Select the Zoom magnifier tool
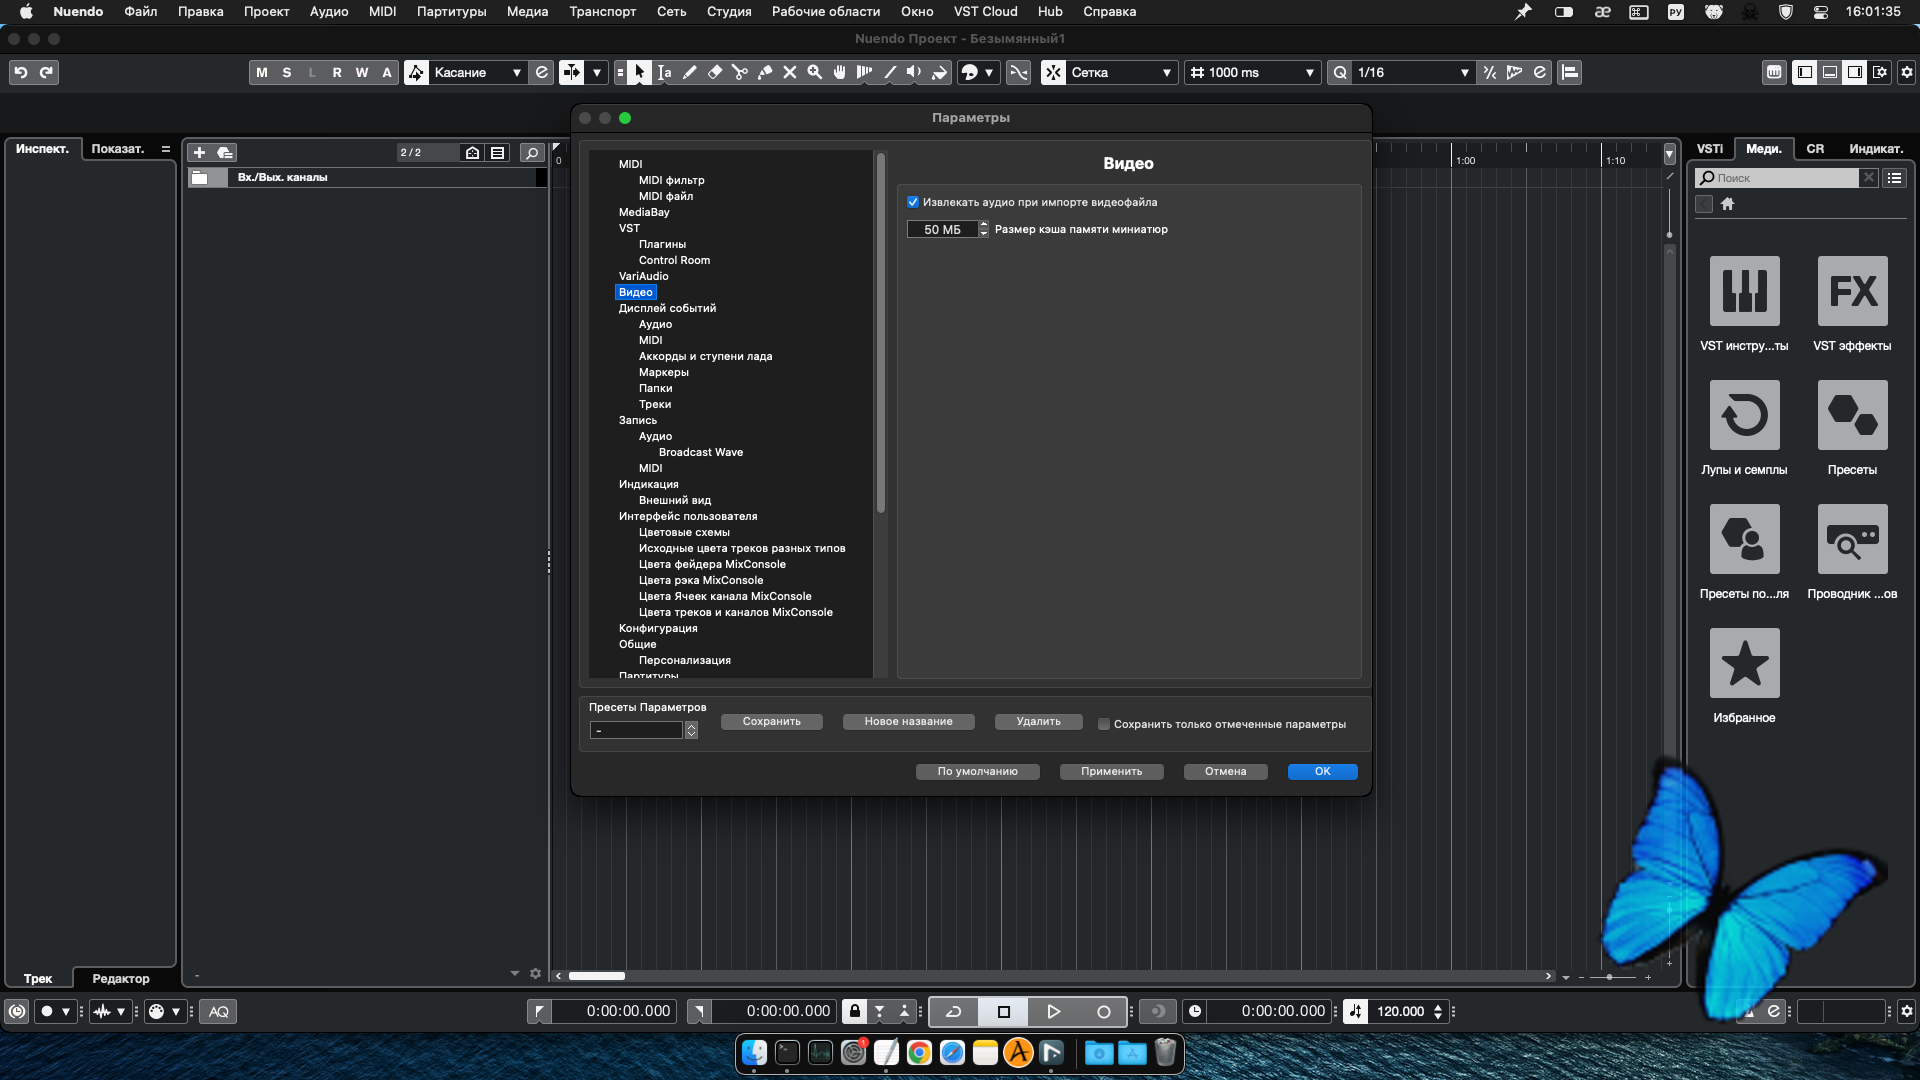This screenshot has height=1080, width=1920. (815, 72)
